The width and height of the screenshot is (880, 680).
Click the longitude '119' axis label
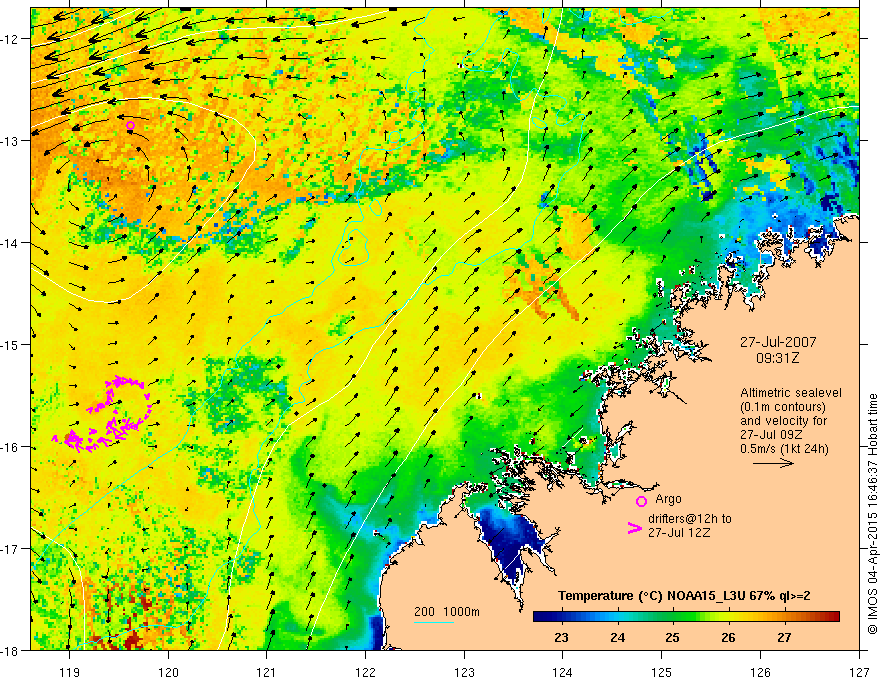69,672
